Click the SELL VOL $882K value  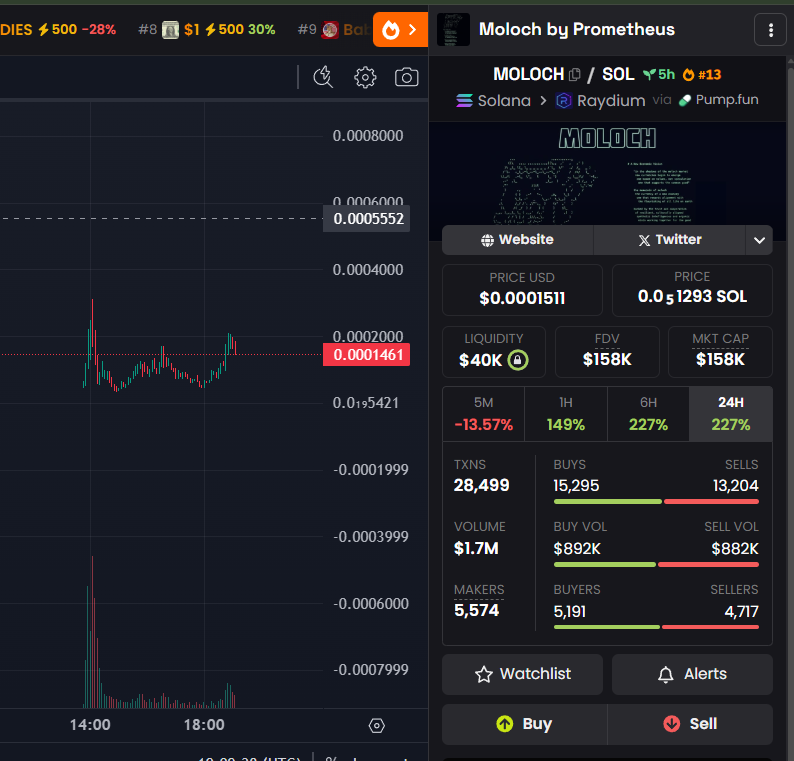[x=735, y=549]
